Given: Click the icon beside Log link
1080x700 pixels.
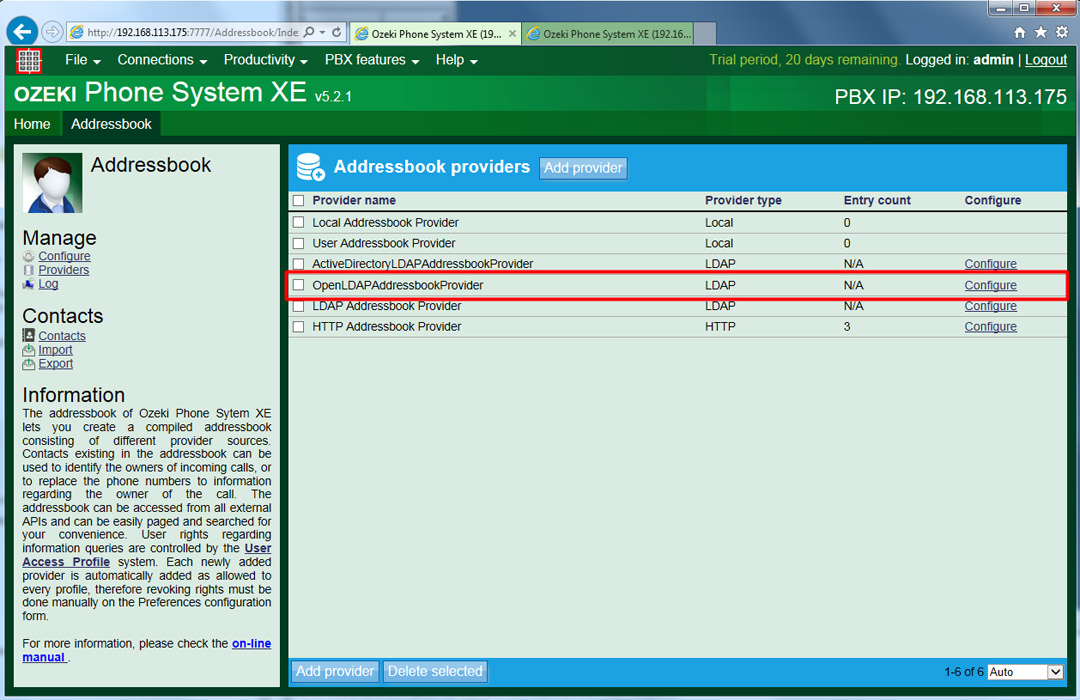Looking at the screenshot, I should point(28,284).
